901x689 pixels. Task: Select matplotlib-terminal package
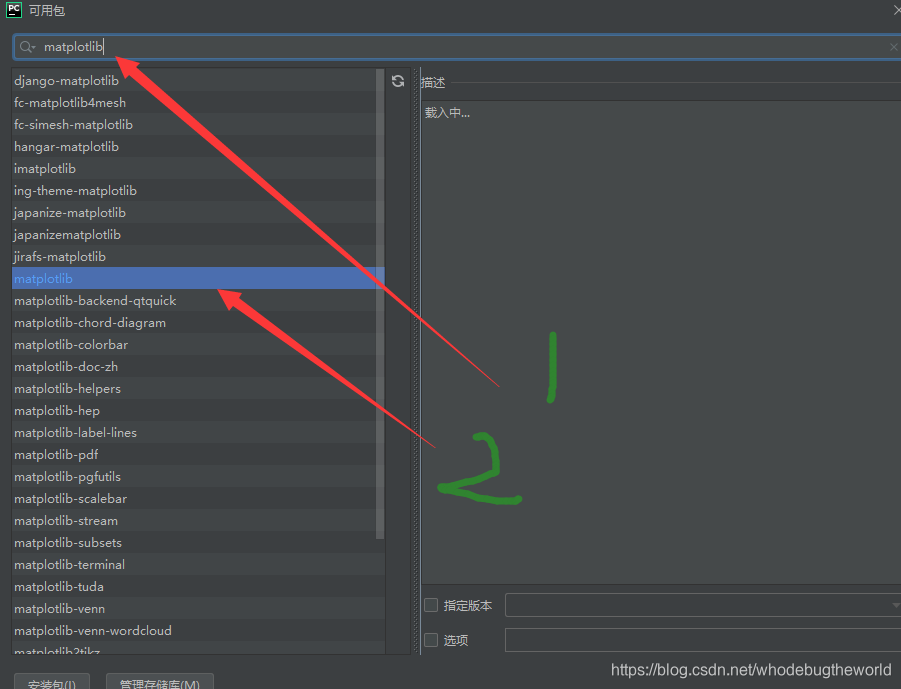click(x=198, y=564)
